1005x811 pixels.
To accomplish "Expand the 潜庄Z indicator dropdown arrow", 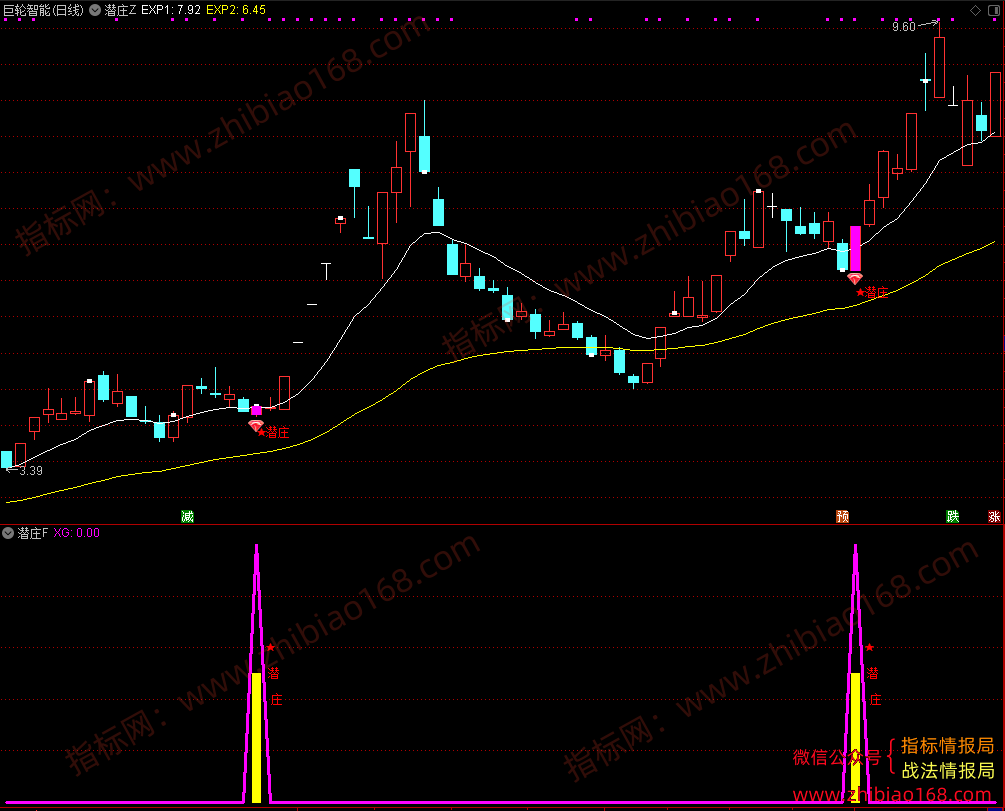I will (x=95, y=10).
